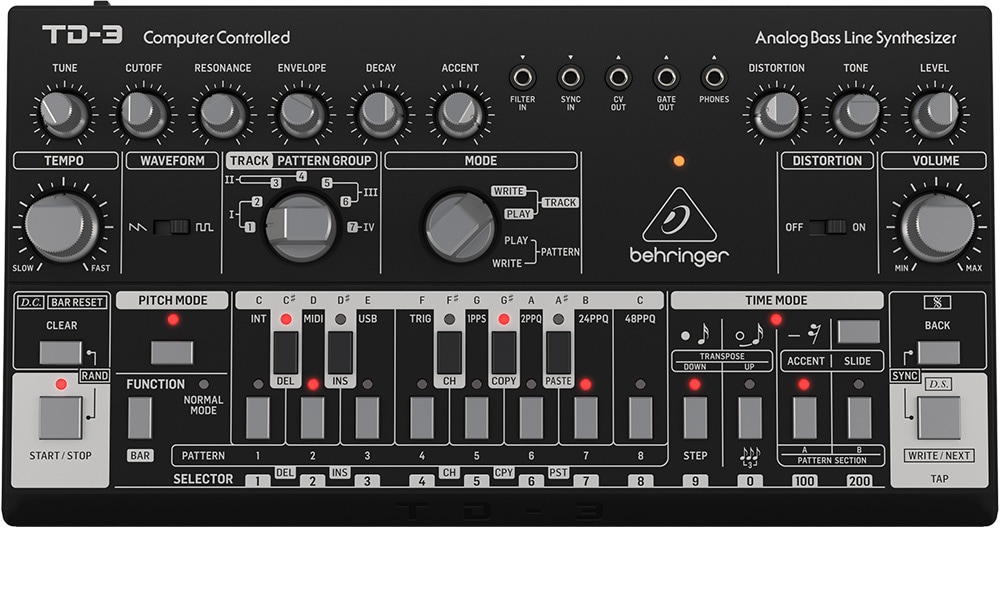Click the START/STOP red LED
The image size is (1000, 611).
pos(61,384)
